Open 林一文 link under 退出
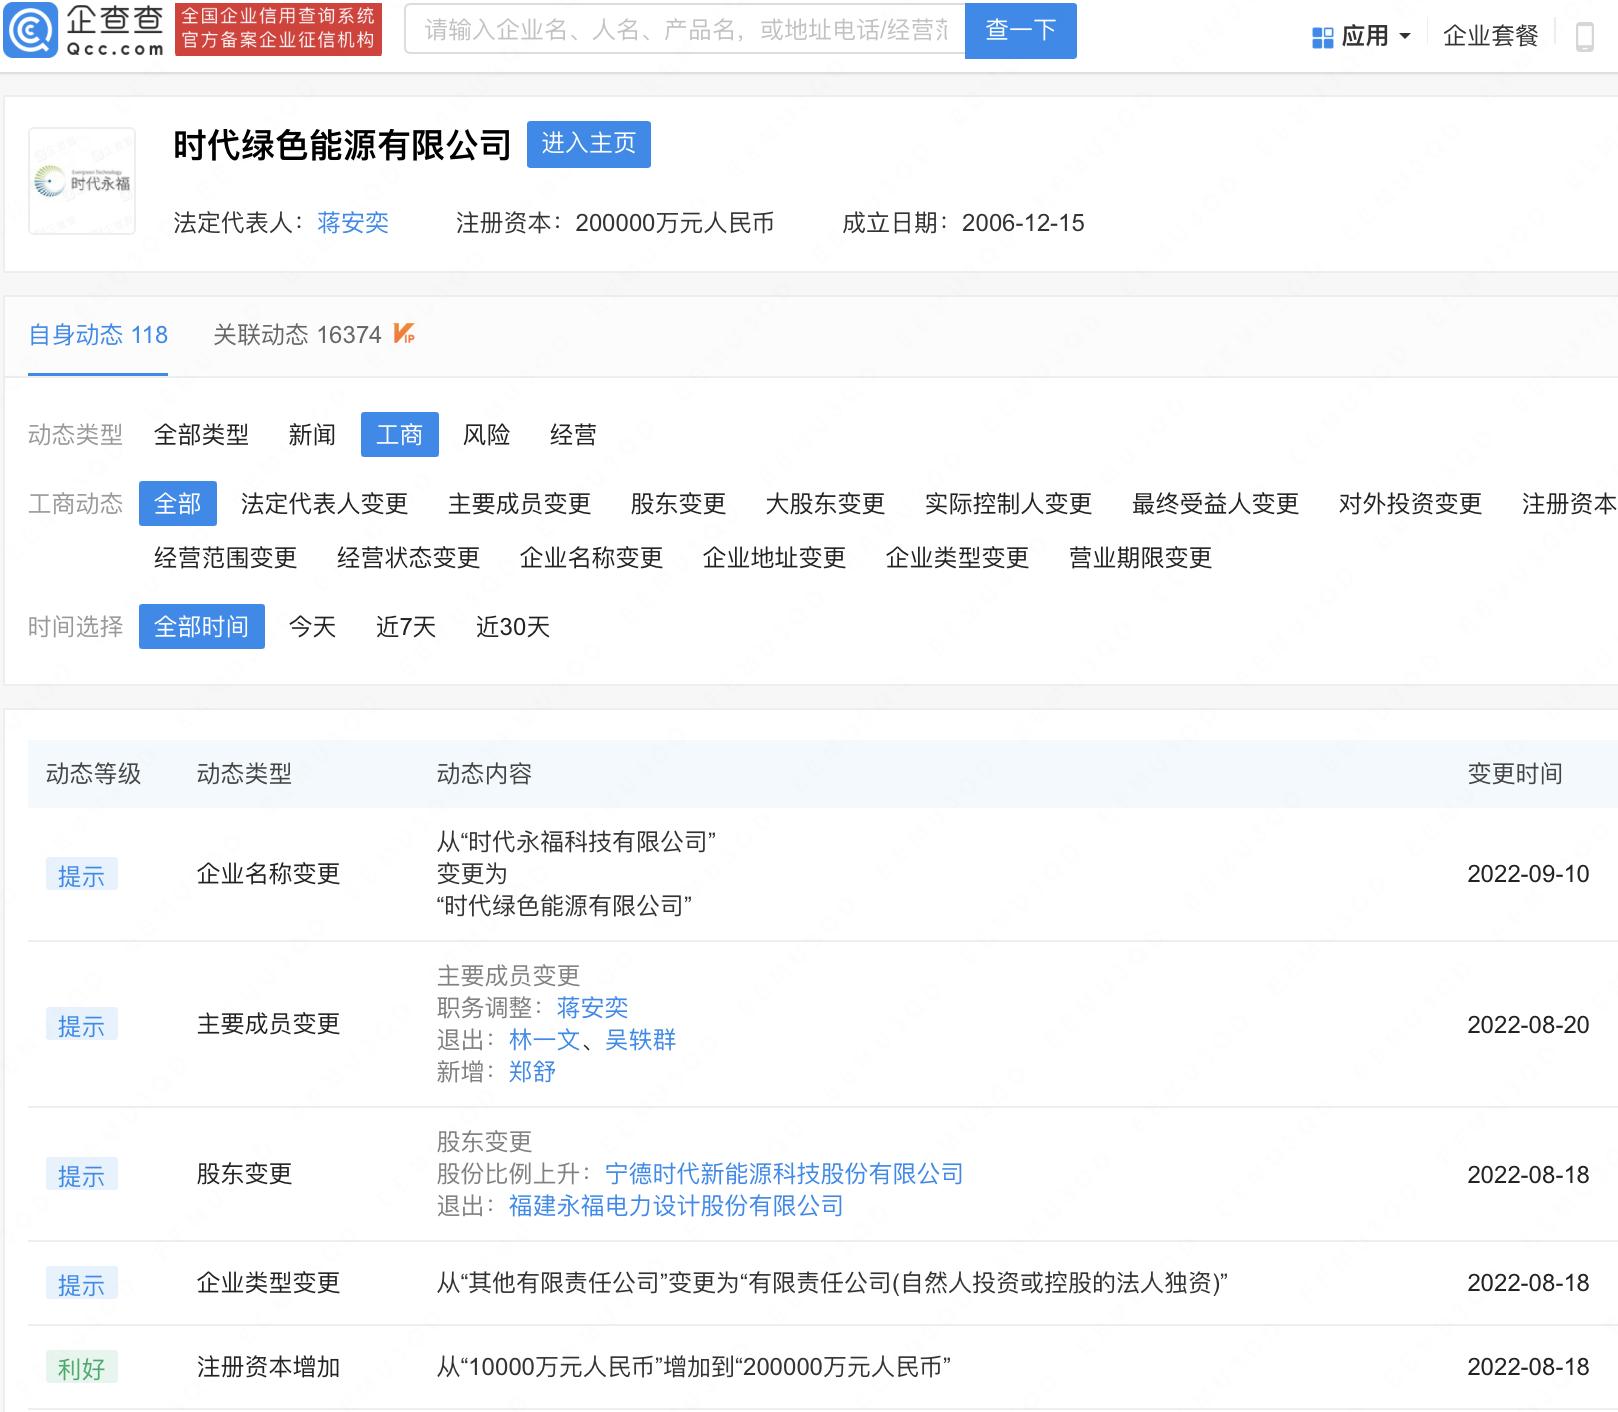1618x1412 pixels. (544, 1040)
